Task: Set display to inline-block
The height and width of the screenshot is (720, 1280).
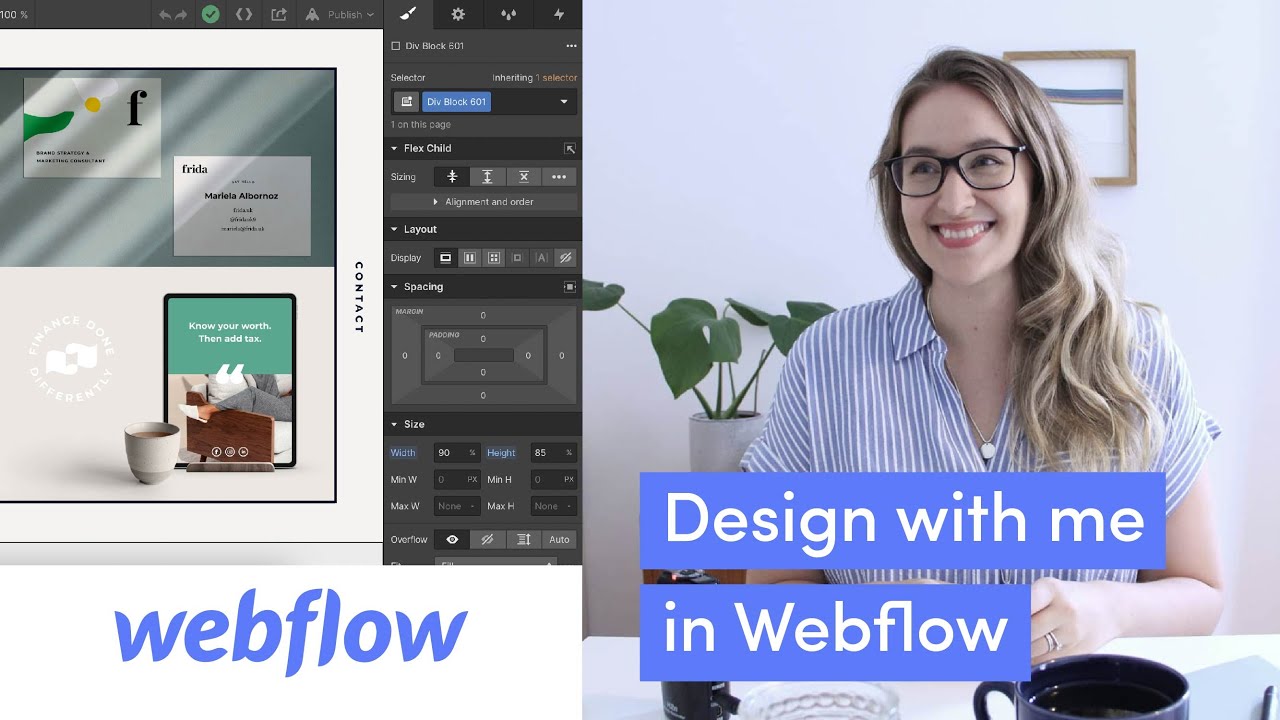Action: click(x=517, y=258)
